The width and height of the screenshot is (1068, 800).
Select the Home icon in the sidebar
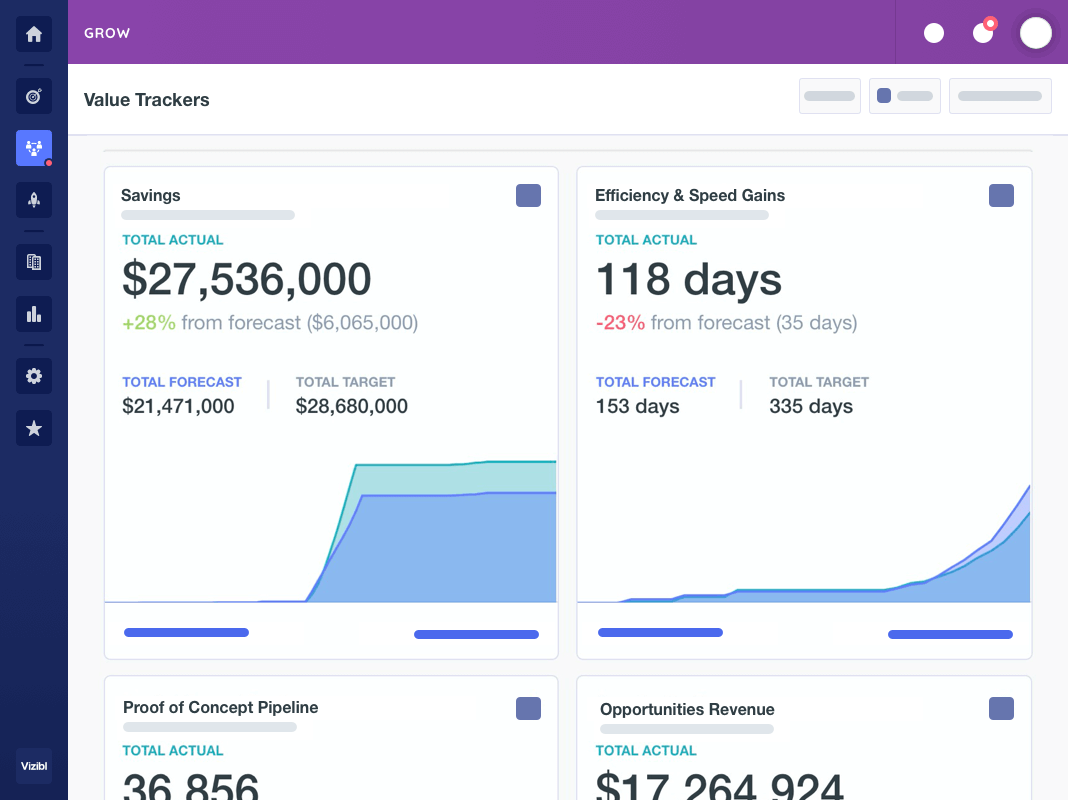[x=33, y=33]
